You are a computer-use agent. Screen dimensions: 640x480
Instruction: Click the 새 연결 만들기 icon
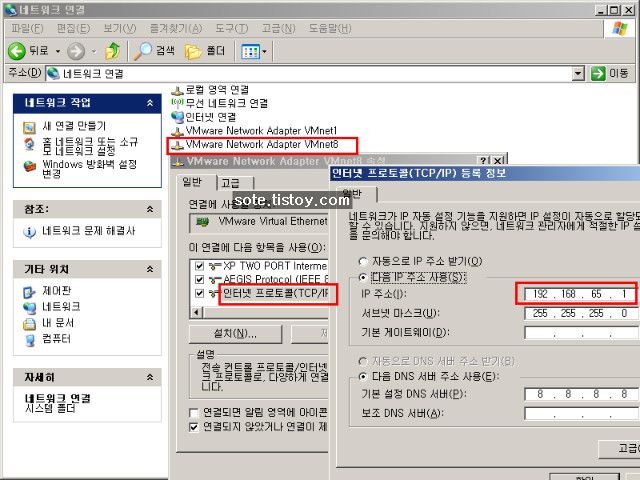click(x=29, y=127)
